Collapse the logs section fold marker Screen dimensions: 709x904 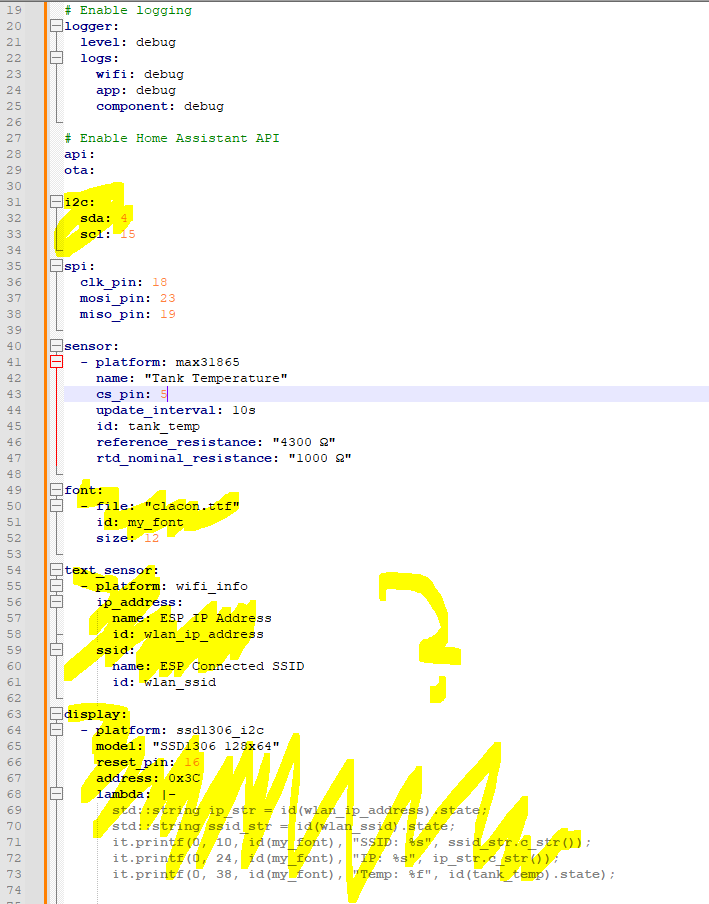[56, 58]
